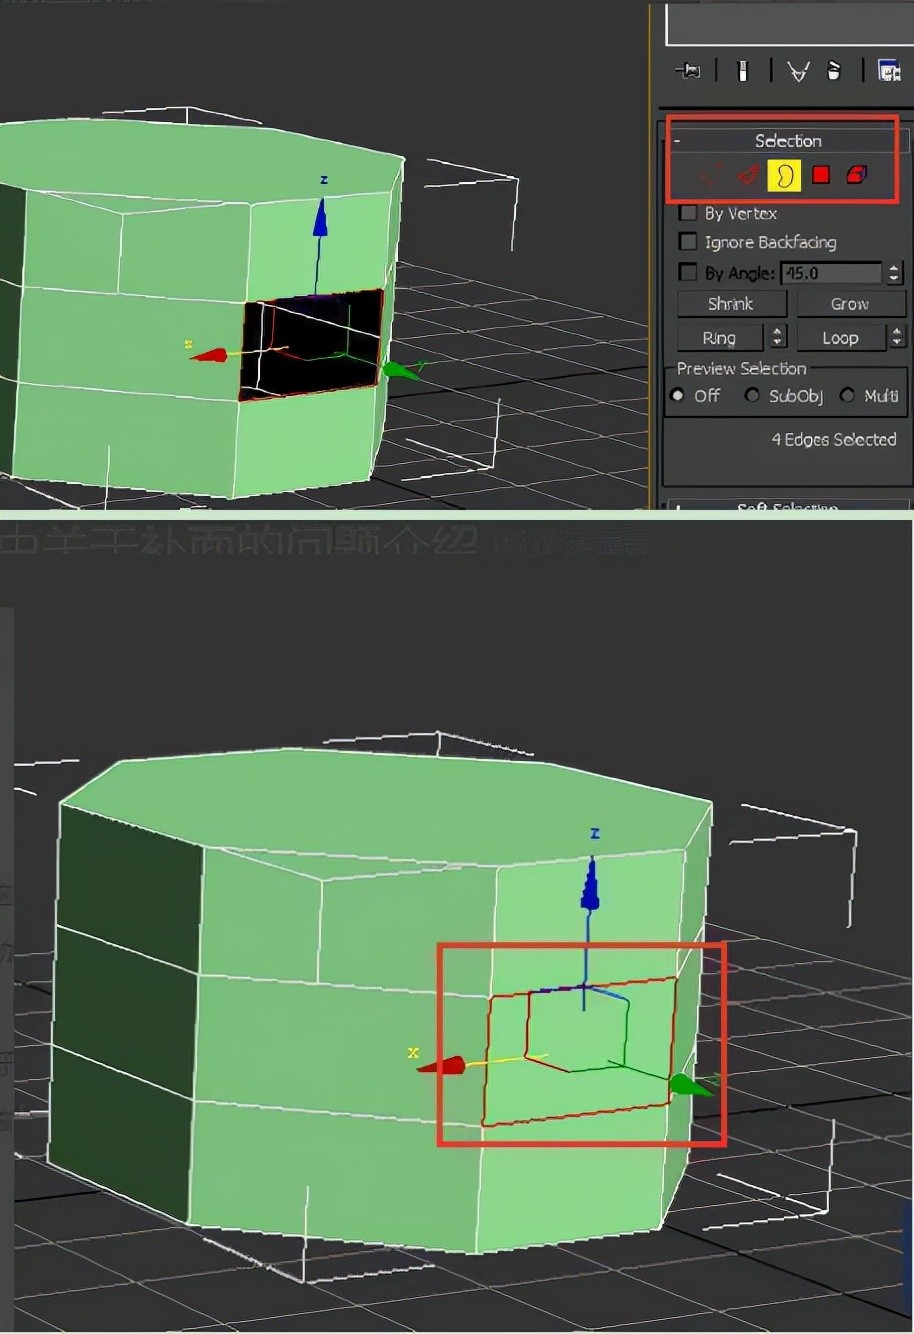Collapse the Selection rollout header
914x1334 pixels.
click(788, 141)
